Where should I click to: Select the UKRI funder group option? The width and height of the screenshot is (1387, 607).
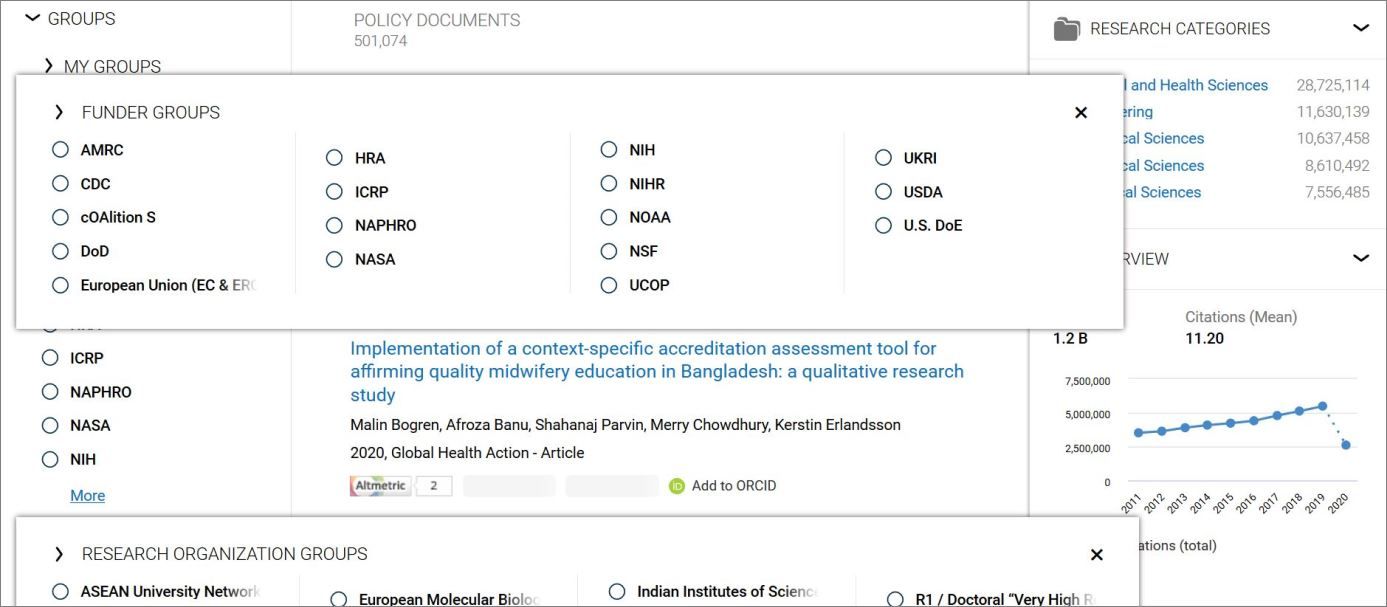[x=883, y=158]
